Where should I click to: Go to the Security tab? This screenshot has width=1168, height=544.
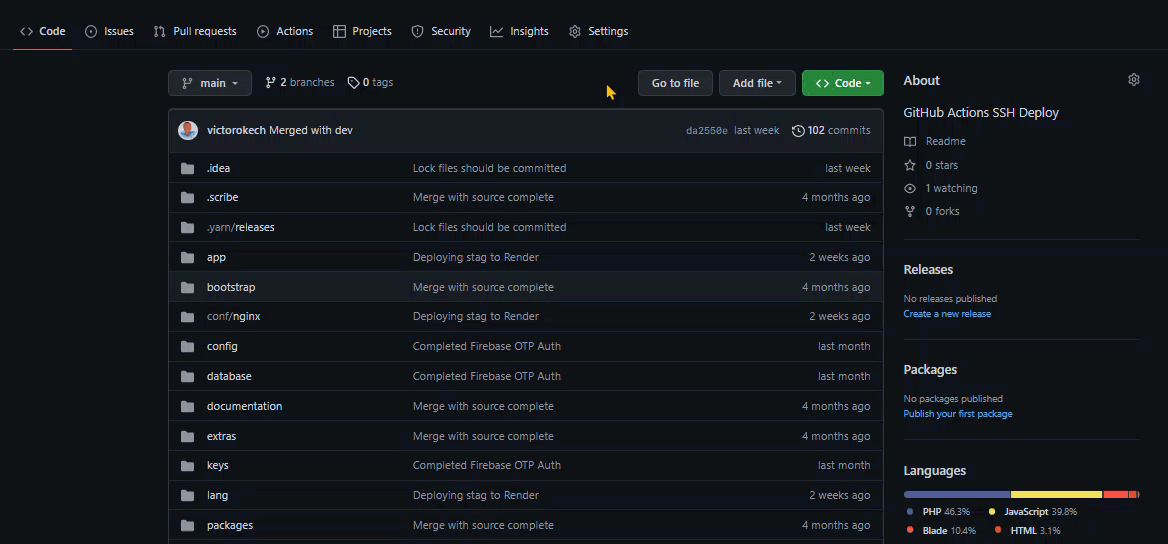coord(441,31)
